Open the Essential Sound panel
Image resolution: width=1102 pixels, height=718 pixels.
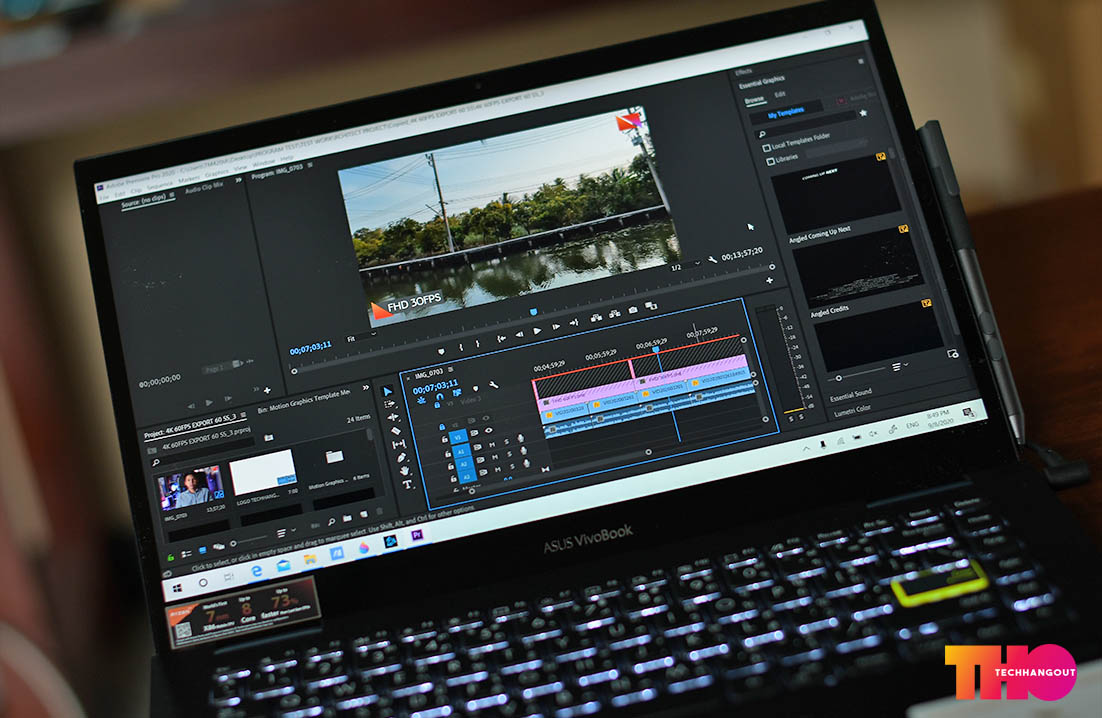(x=850, y=395)
